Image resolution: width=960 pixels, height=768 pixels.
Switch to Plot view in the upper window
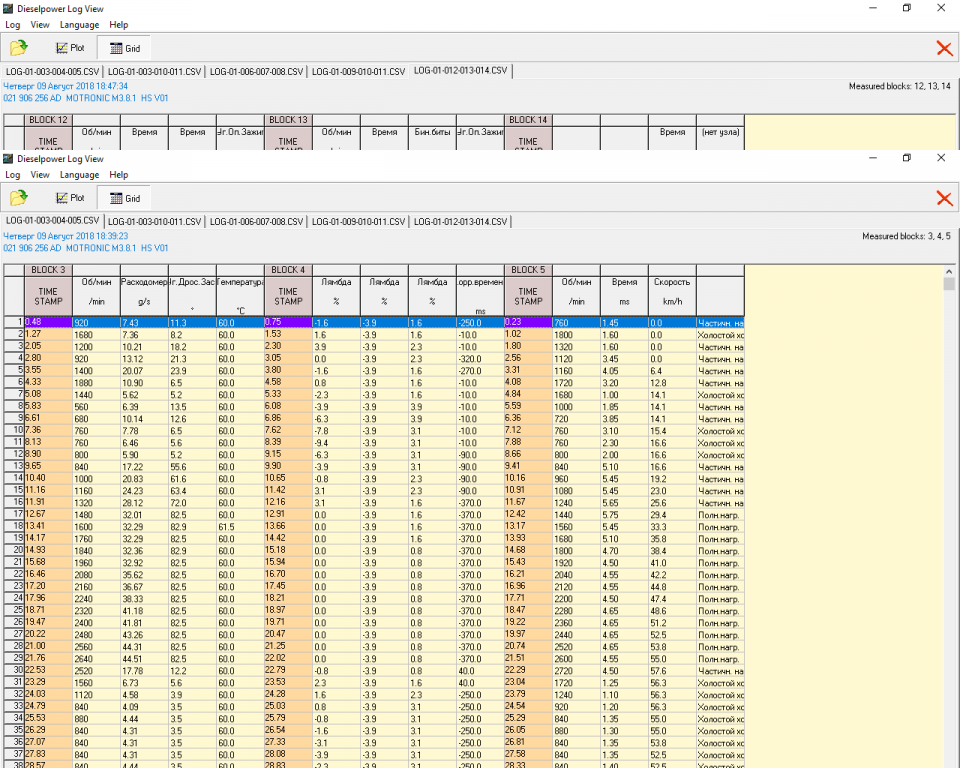tap(70, 48)
